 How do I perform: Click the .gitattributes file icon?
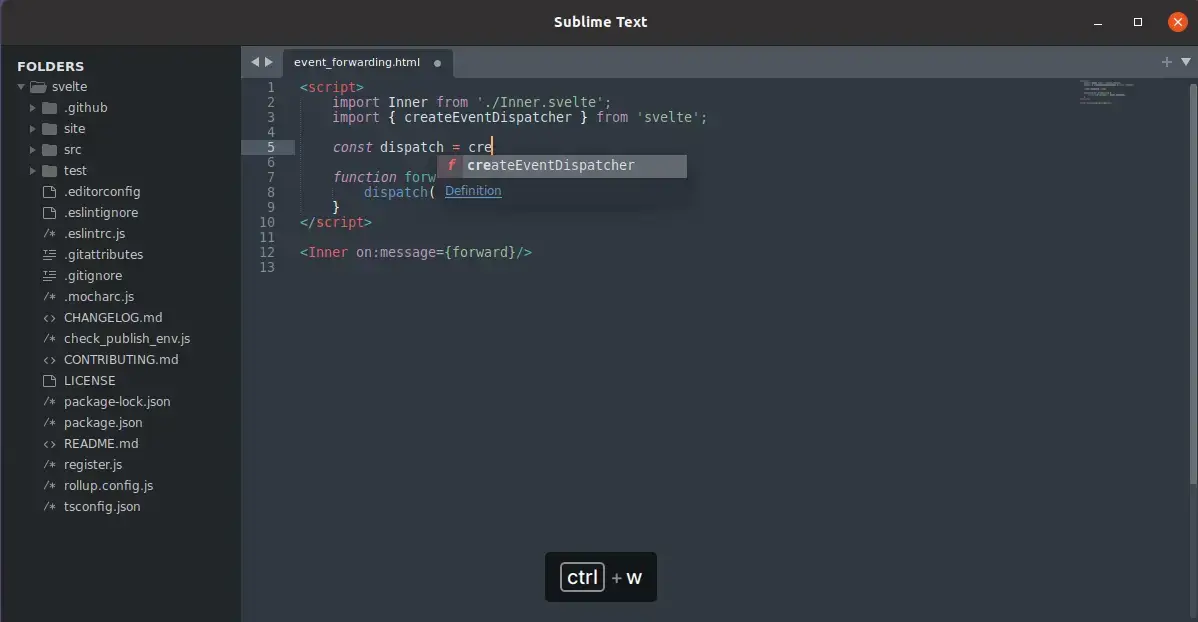50,254
